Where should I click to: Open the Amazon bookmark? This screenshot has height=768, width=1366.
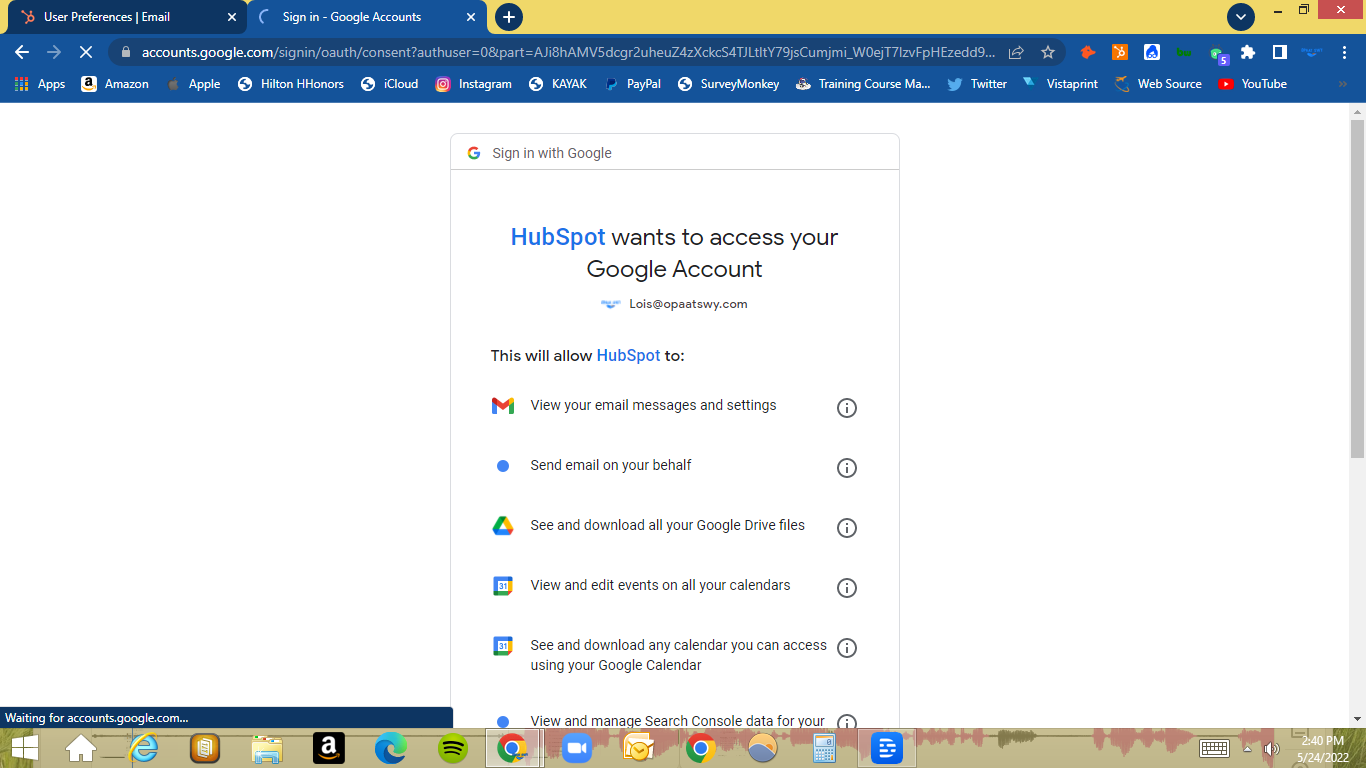(115, 84)
